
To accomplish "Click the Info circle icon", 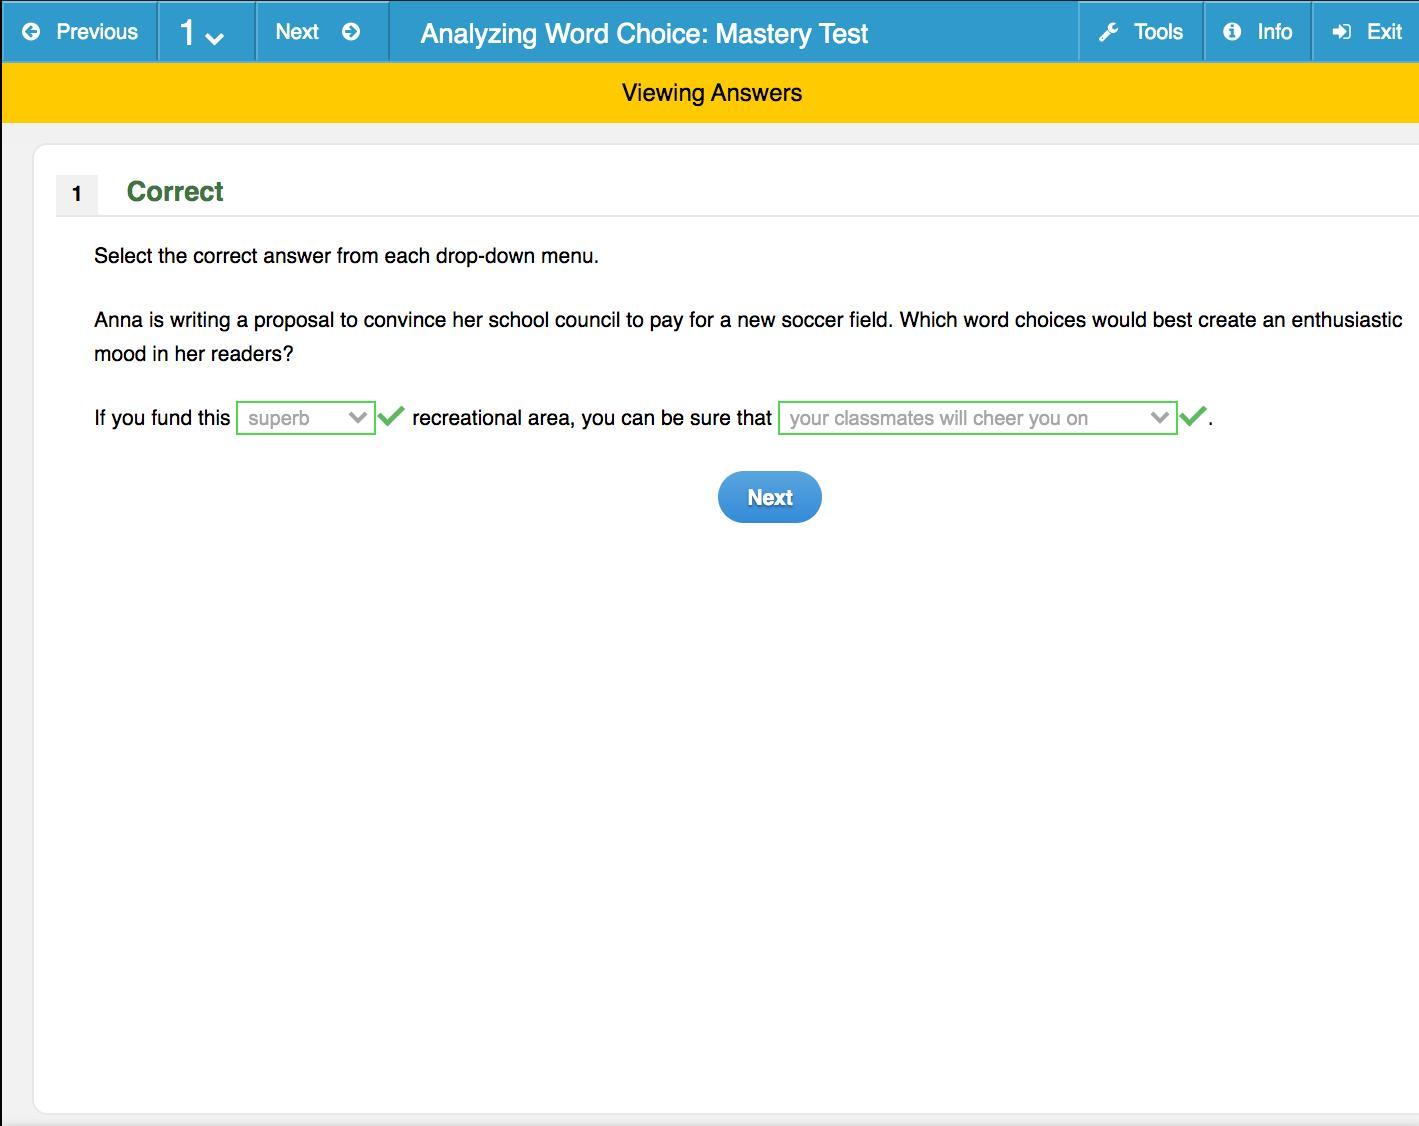I will pos(1232,32).
